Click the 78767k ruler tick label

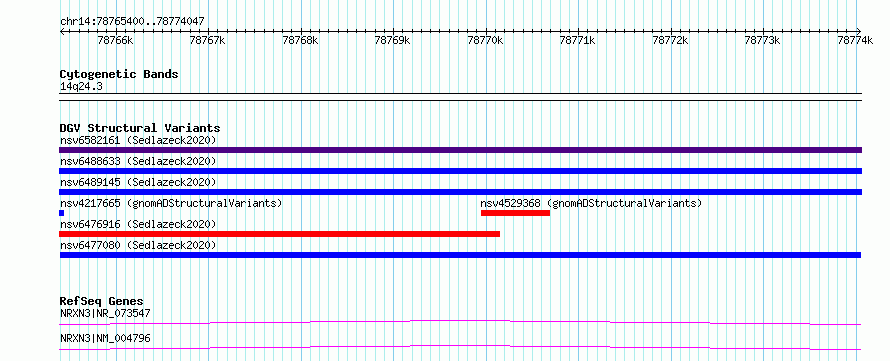click(x=208, y=40)
